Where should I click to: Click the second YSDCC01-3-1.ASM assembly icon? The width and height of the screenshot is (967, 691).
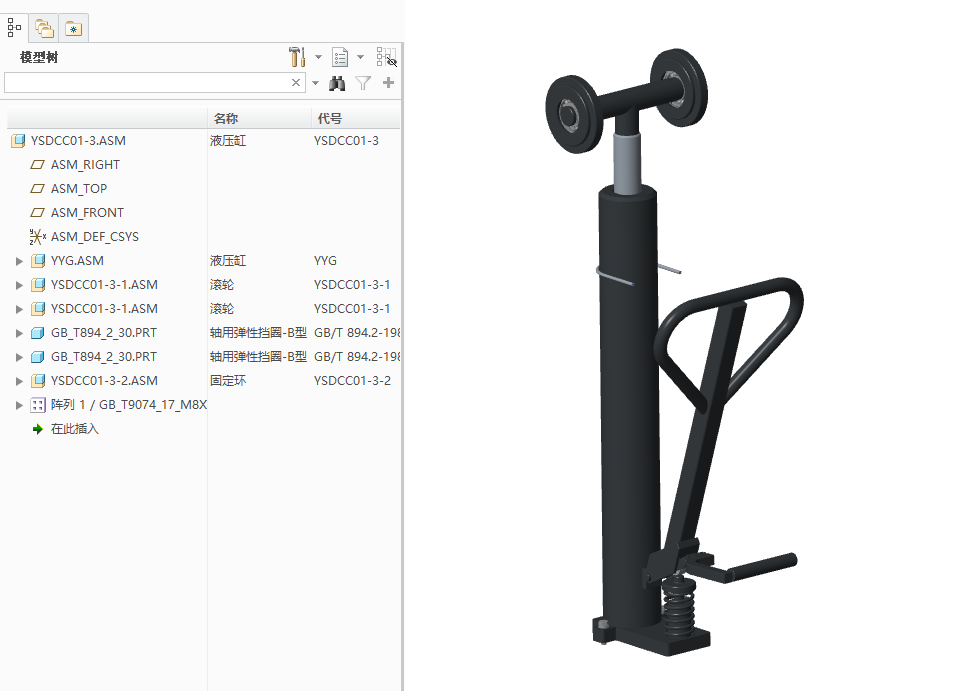pos(38,309)
